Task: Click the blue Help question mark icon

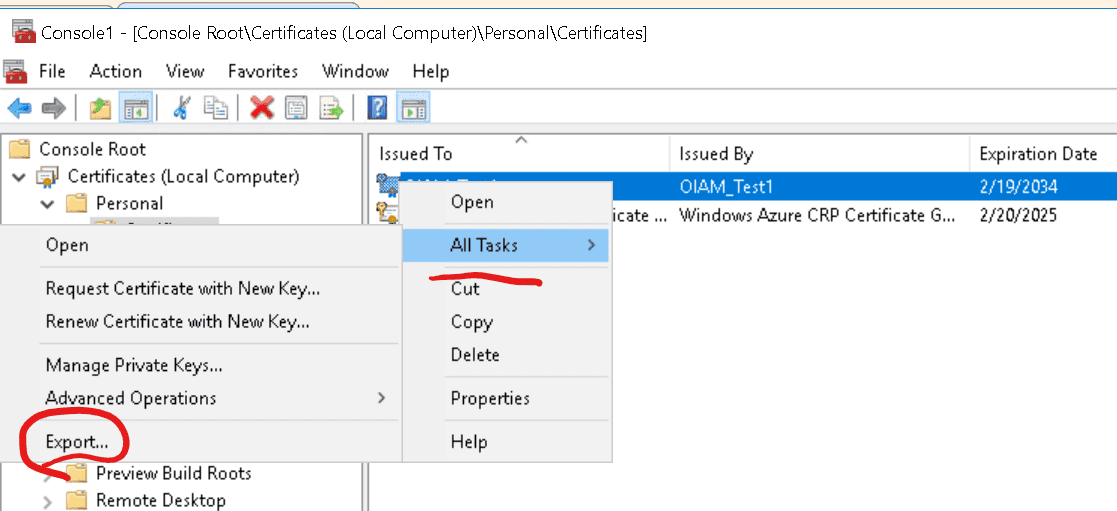Action: [x=377, y=108]
